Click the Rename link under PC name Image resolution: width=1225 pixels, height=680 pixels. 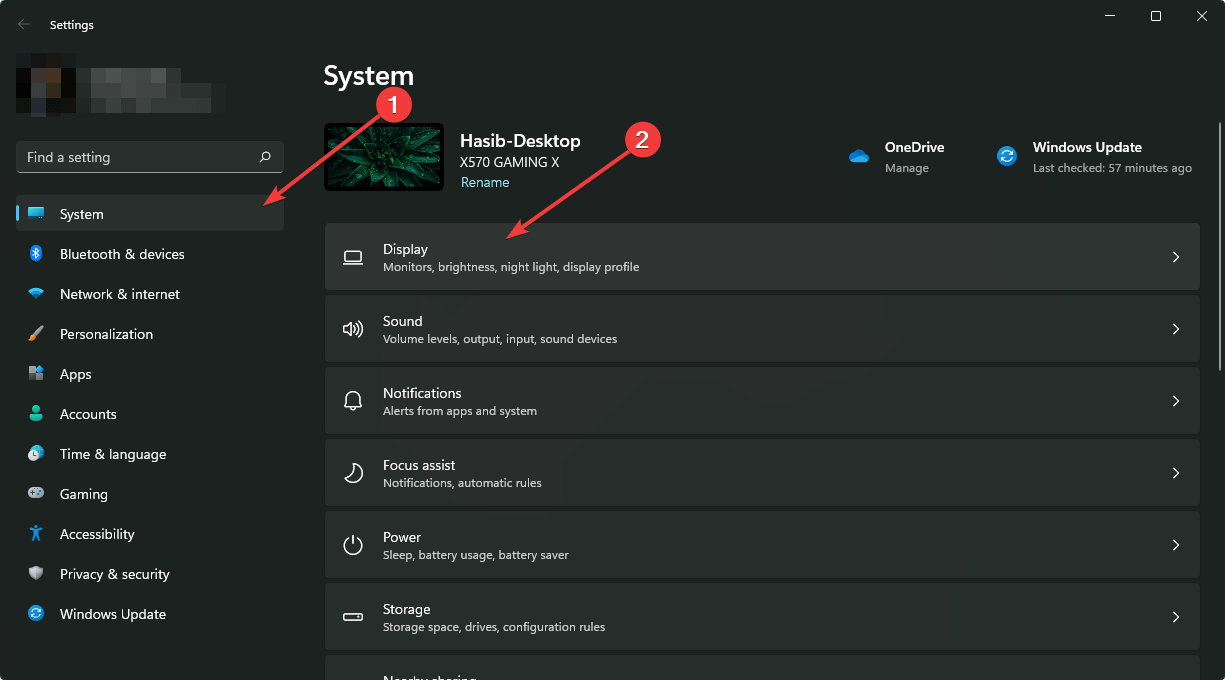[485, 182]
